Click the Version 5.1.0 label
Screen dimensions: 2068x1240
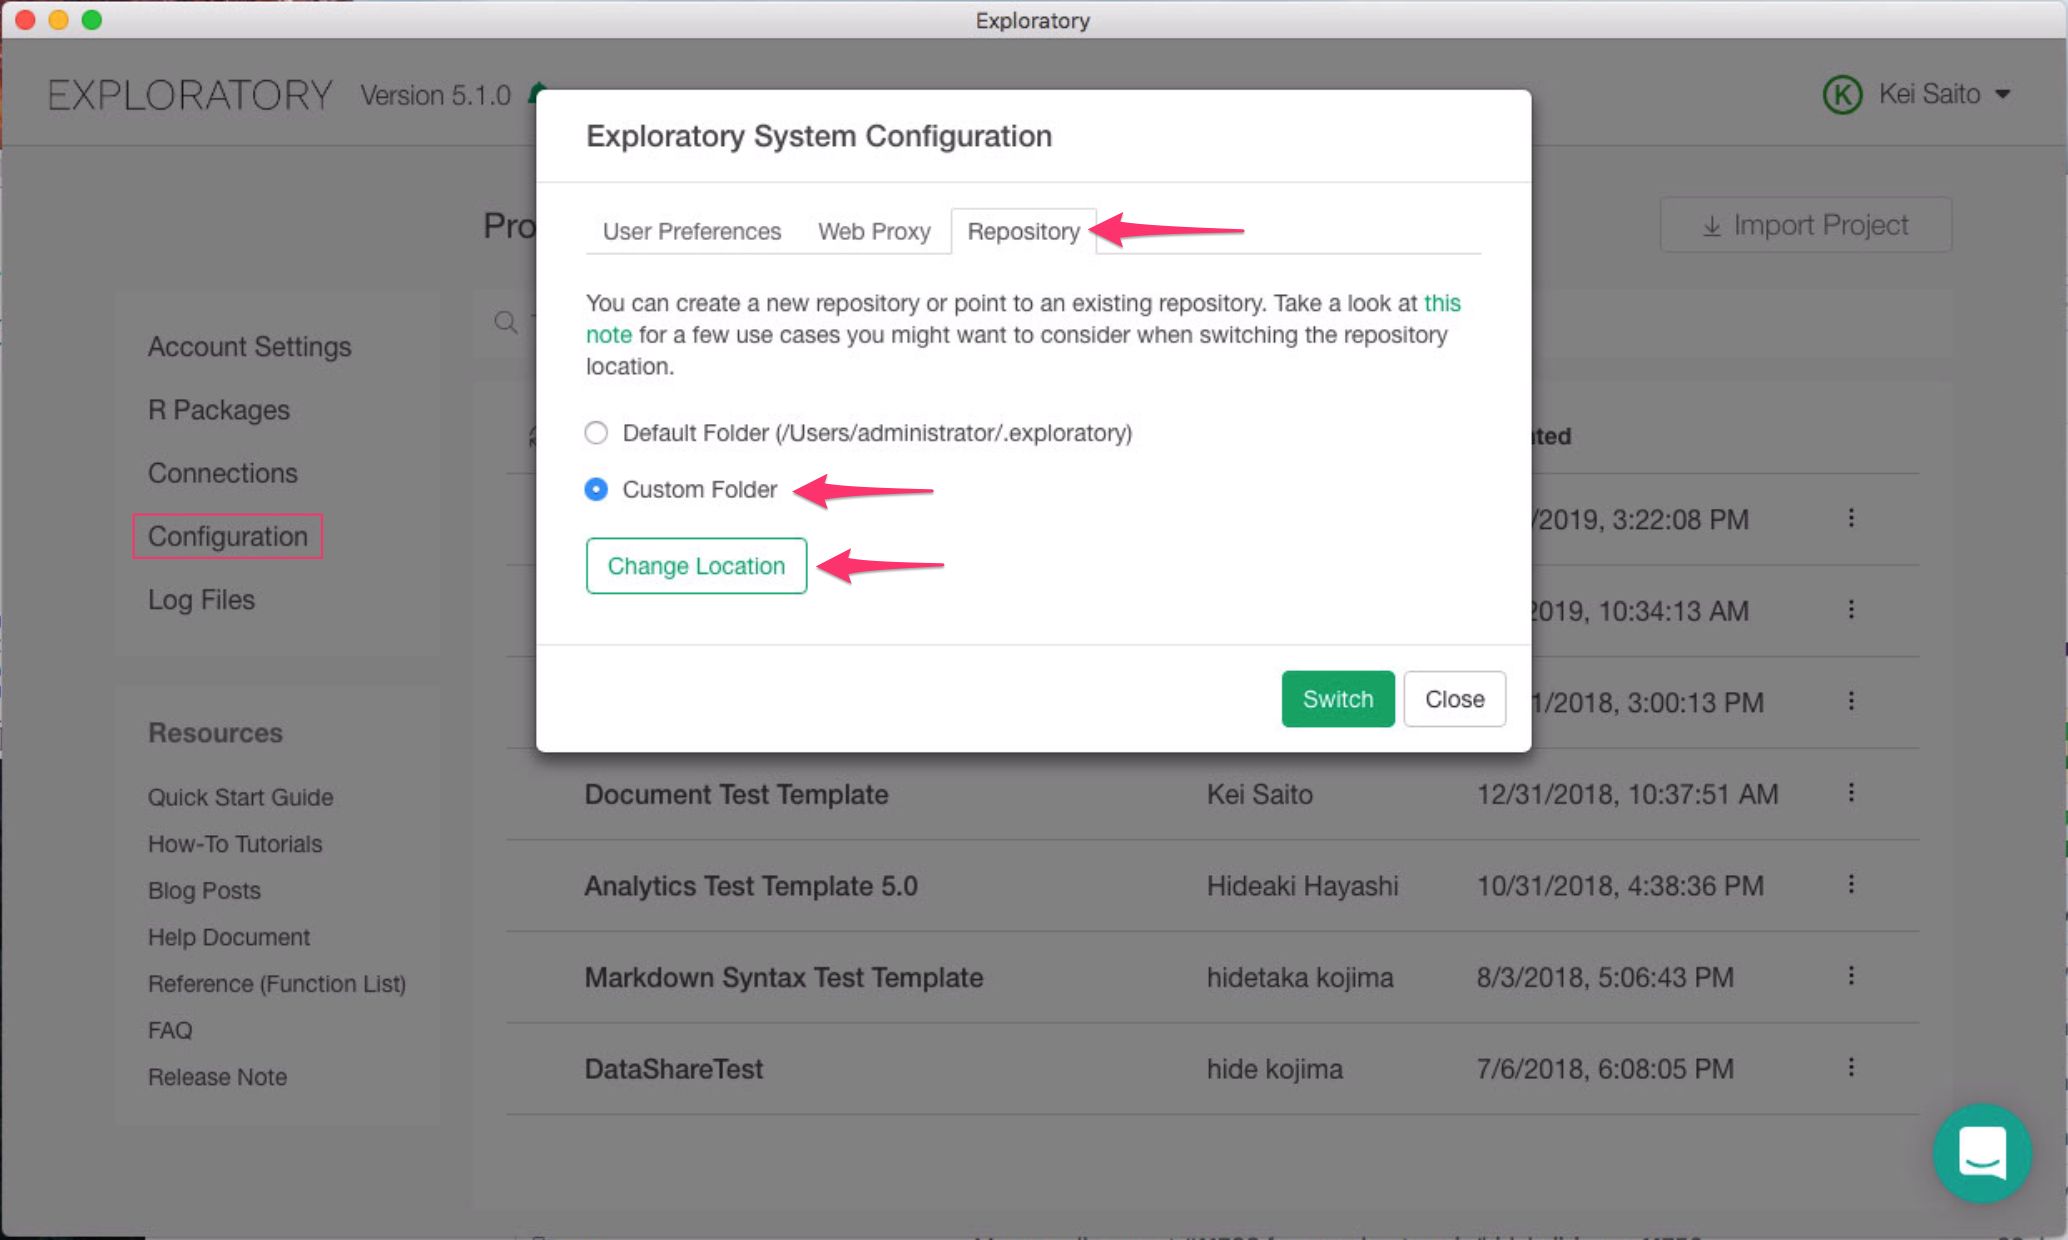pos(436,95)
